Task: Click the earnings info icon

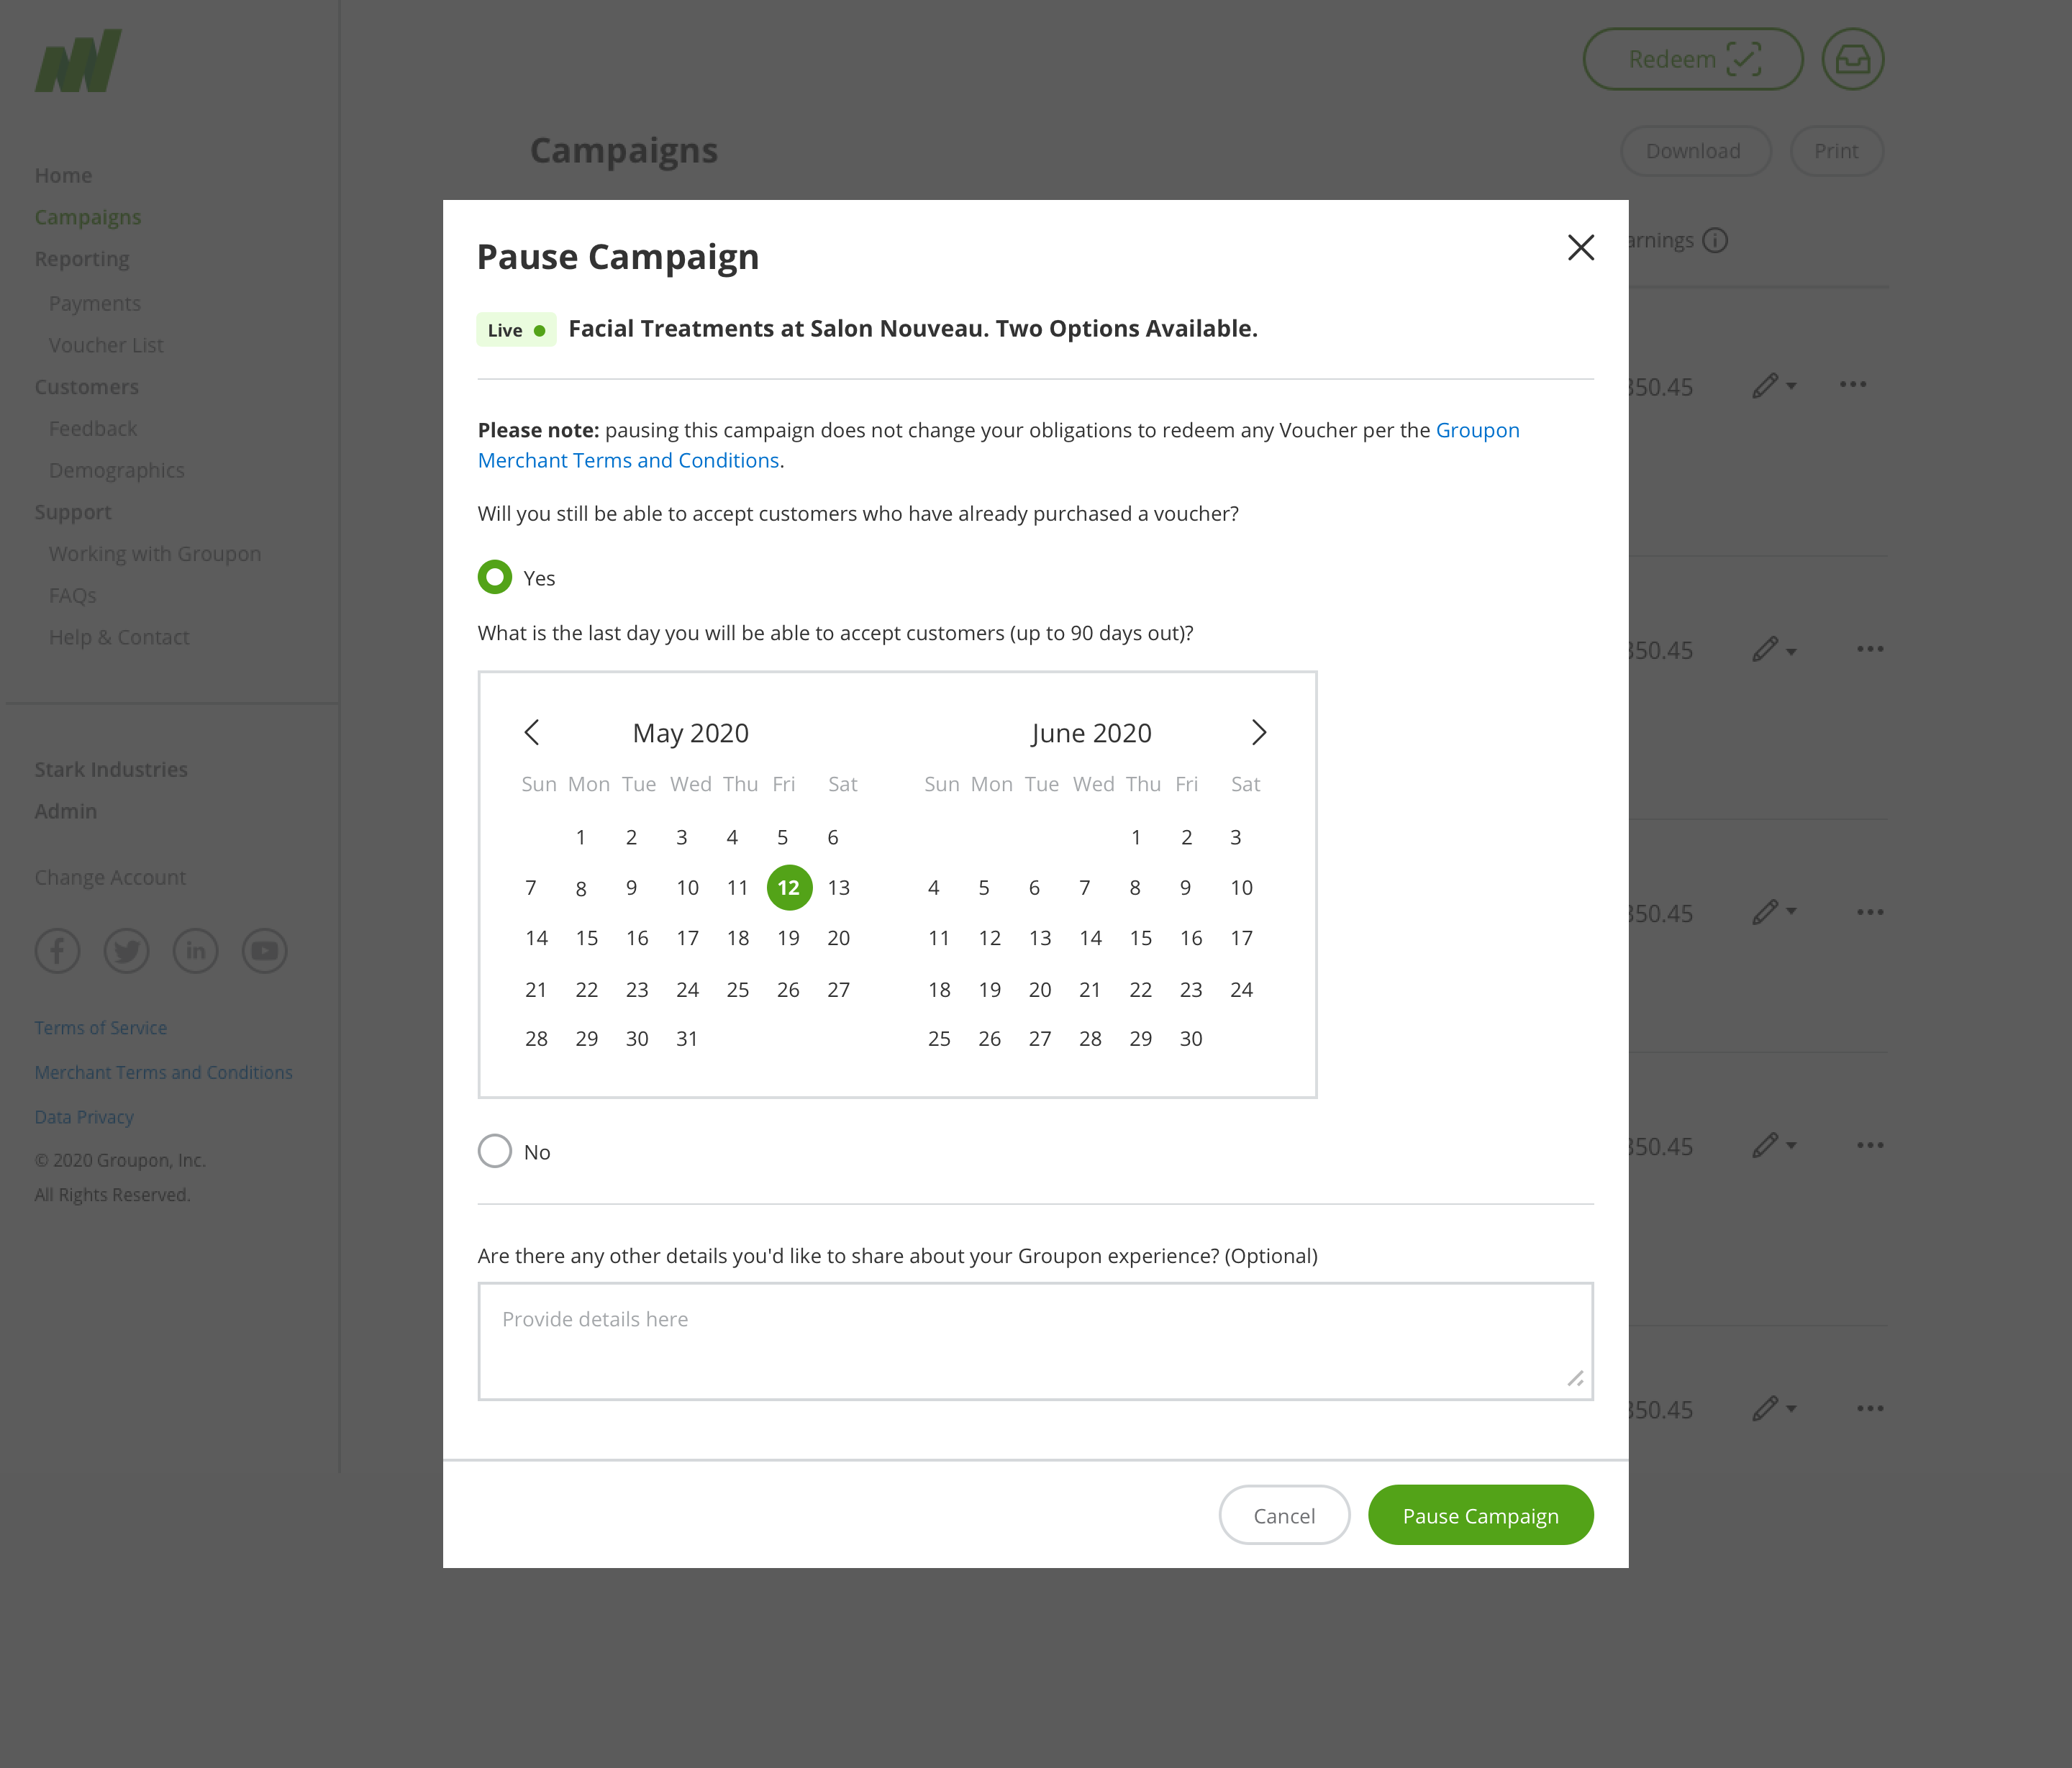Action: (x=1715, y=241)
